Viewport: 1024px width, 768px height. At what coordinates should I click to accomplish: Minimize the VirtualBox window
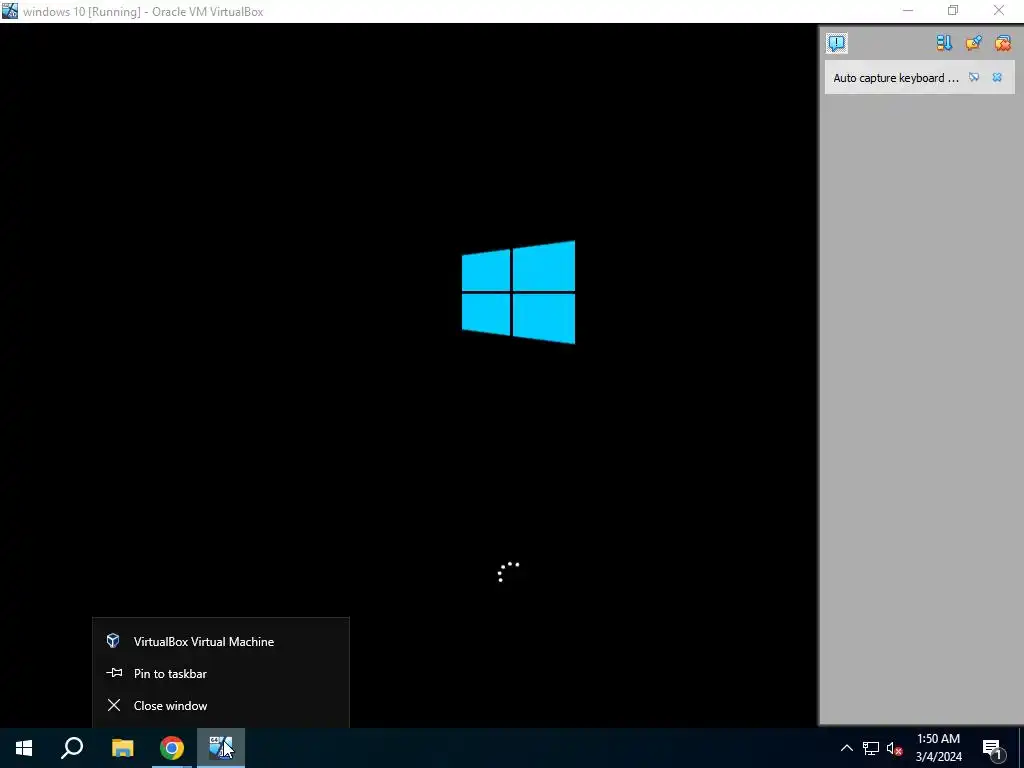click(x=908, y=11)
